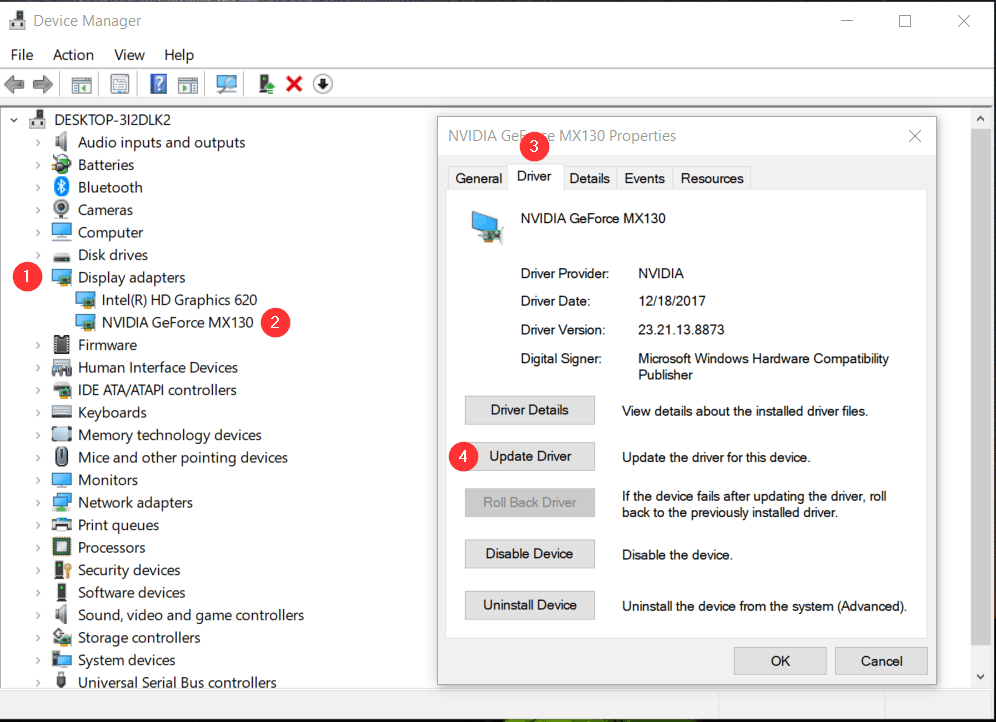Click the Batteries category icon
This screenshot has width=996, height=722.
tap(62, 164)
